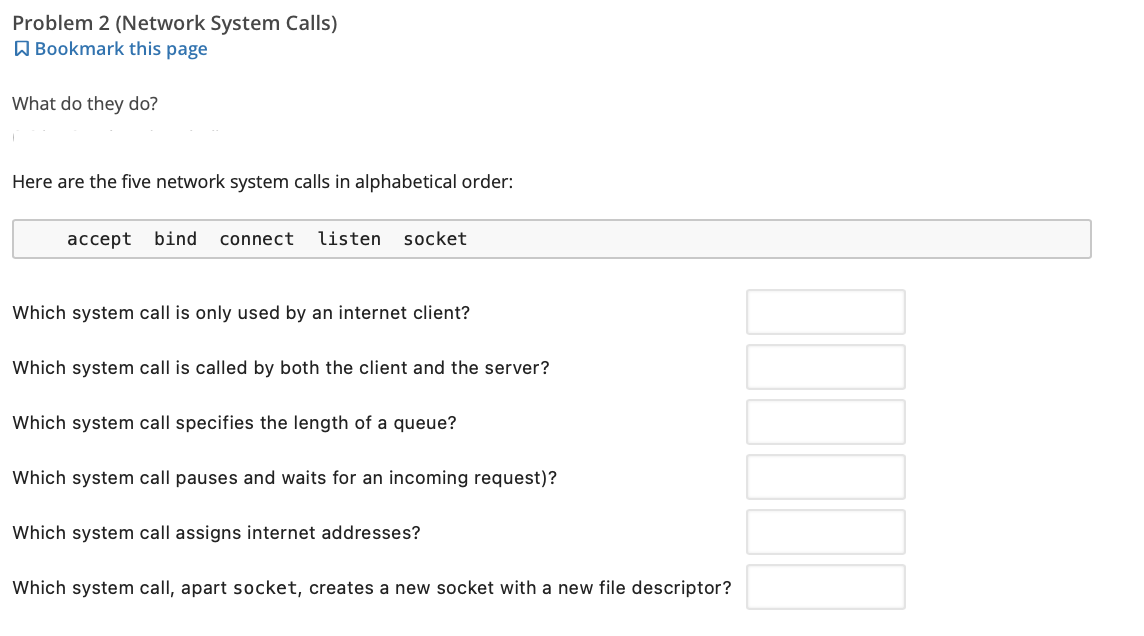This screenshot has height=636, width=1144.
Task: Click the gray system calls code block
Action: coord(550,238)
